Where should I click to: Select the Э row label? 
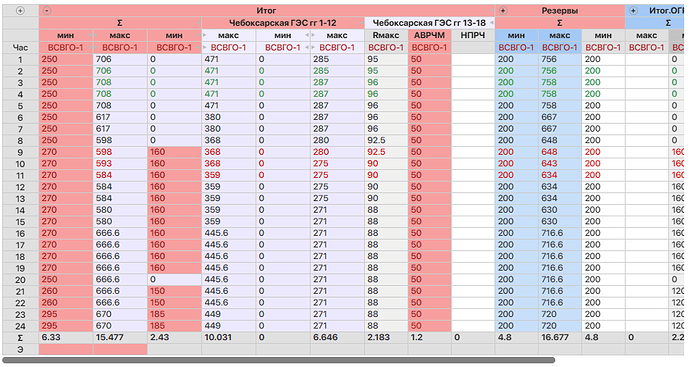[20, 350]
